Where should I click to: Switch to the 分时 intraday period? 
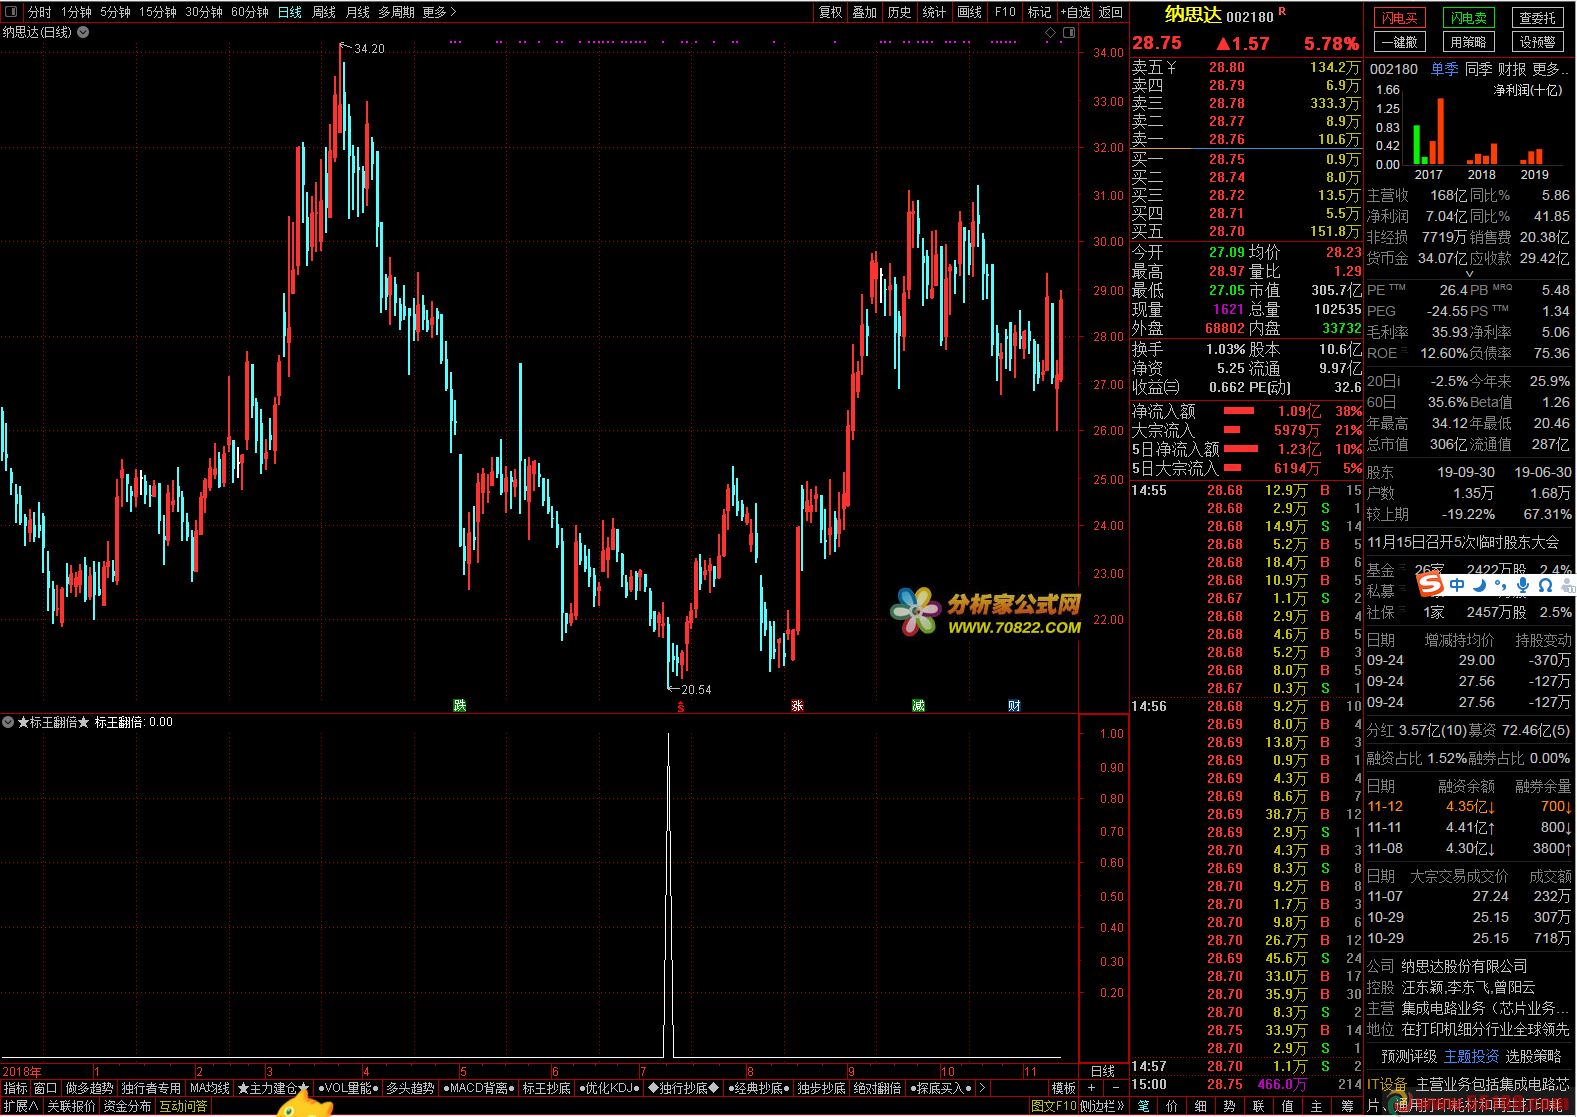(39, 12)
